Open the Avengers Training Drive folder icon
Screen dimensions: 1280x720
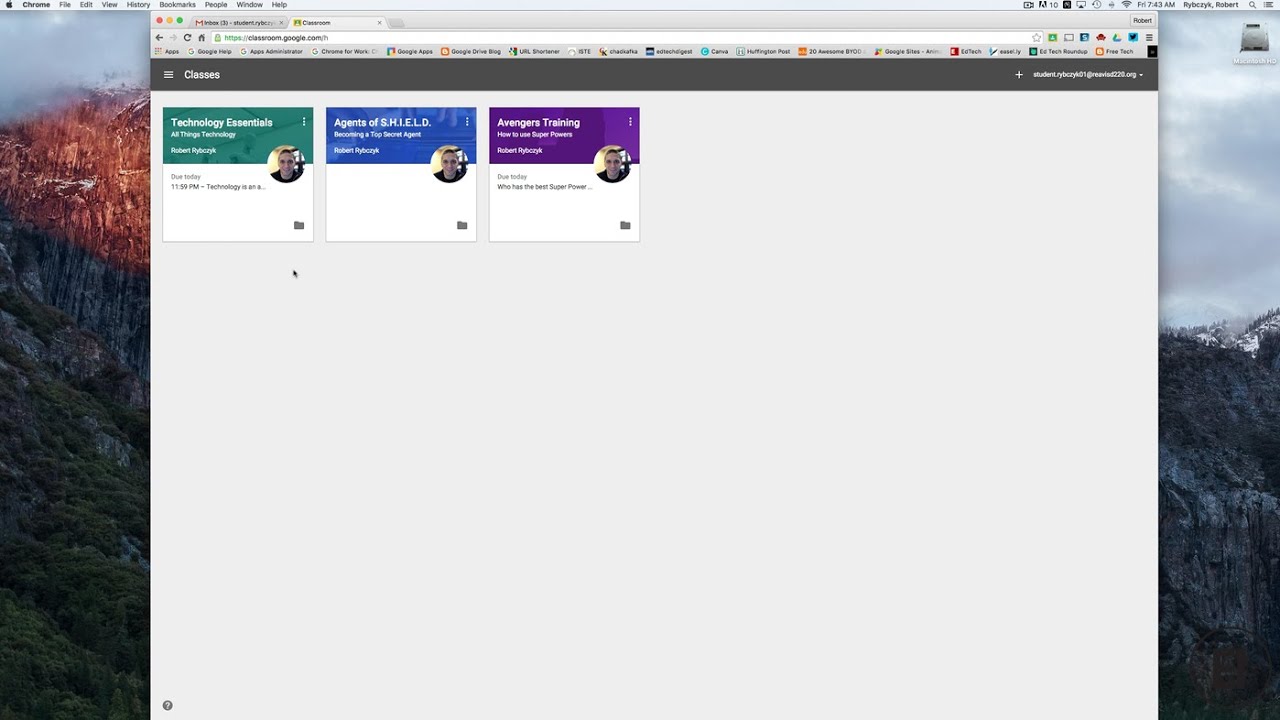625,225
